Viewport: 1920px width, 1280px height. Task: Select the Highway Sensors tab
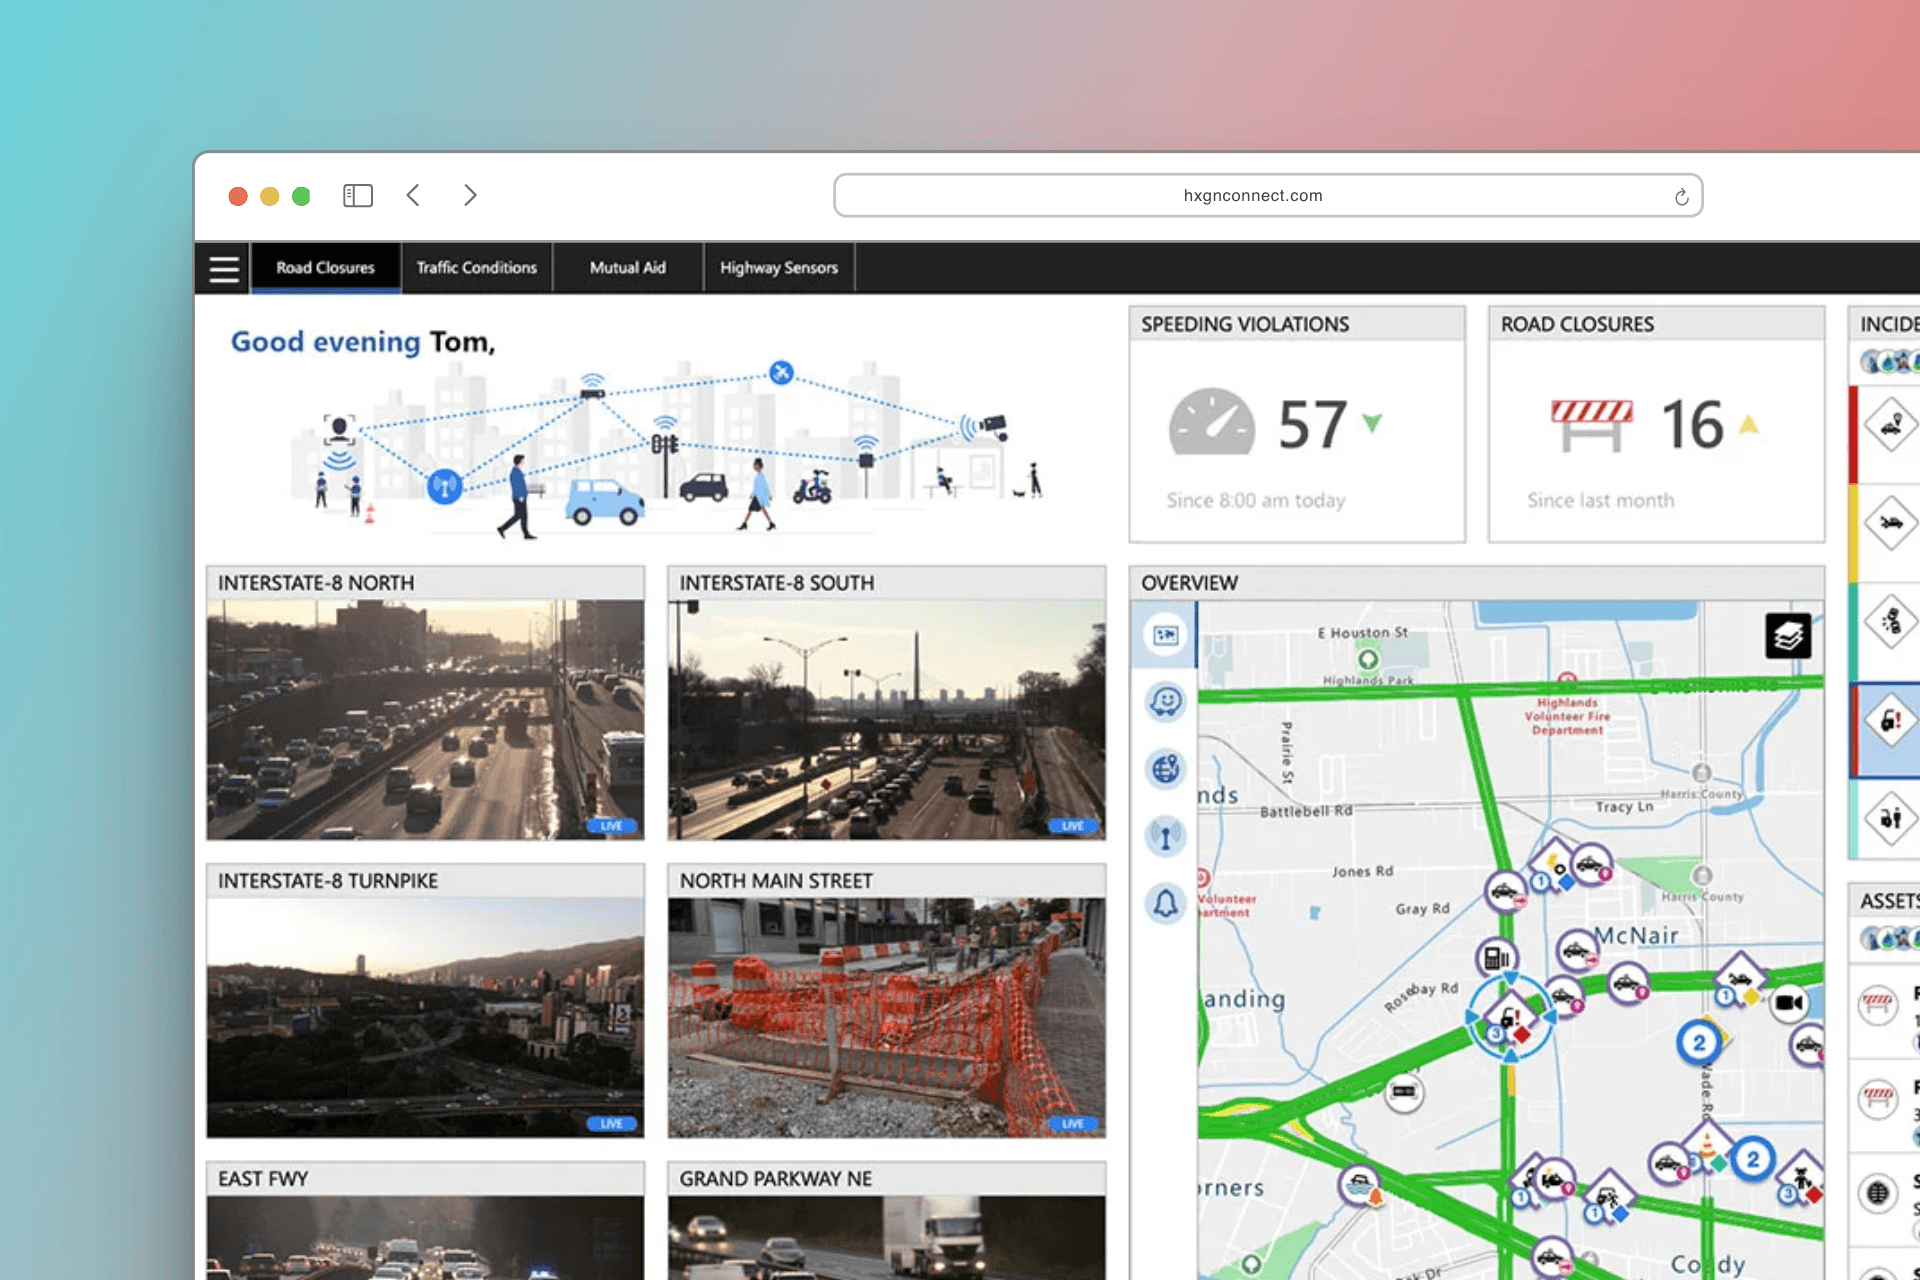pos(779,268)
